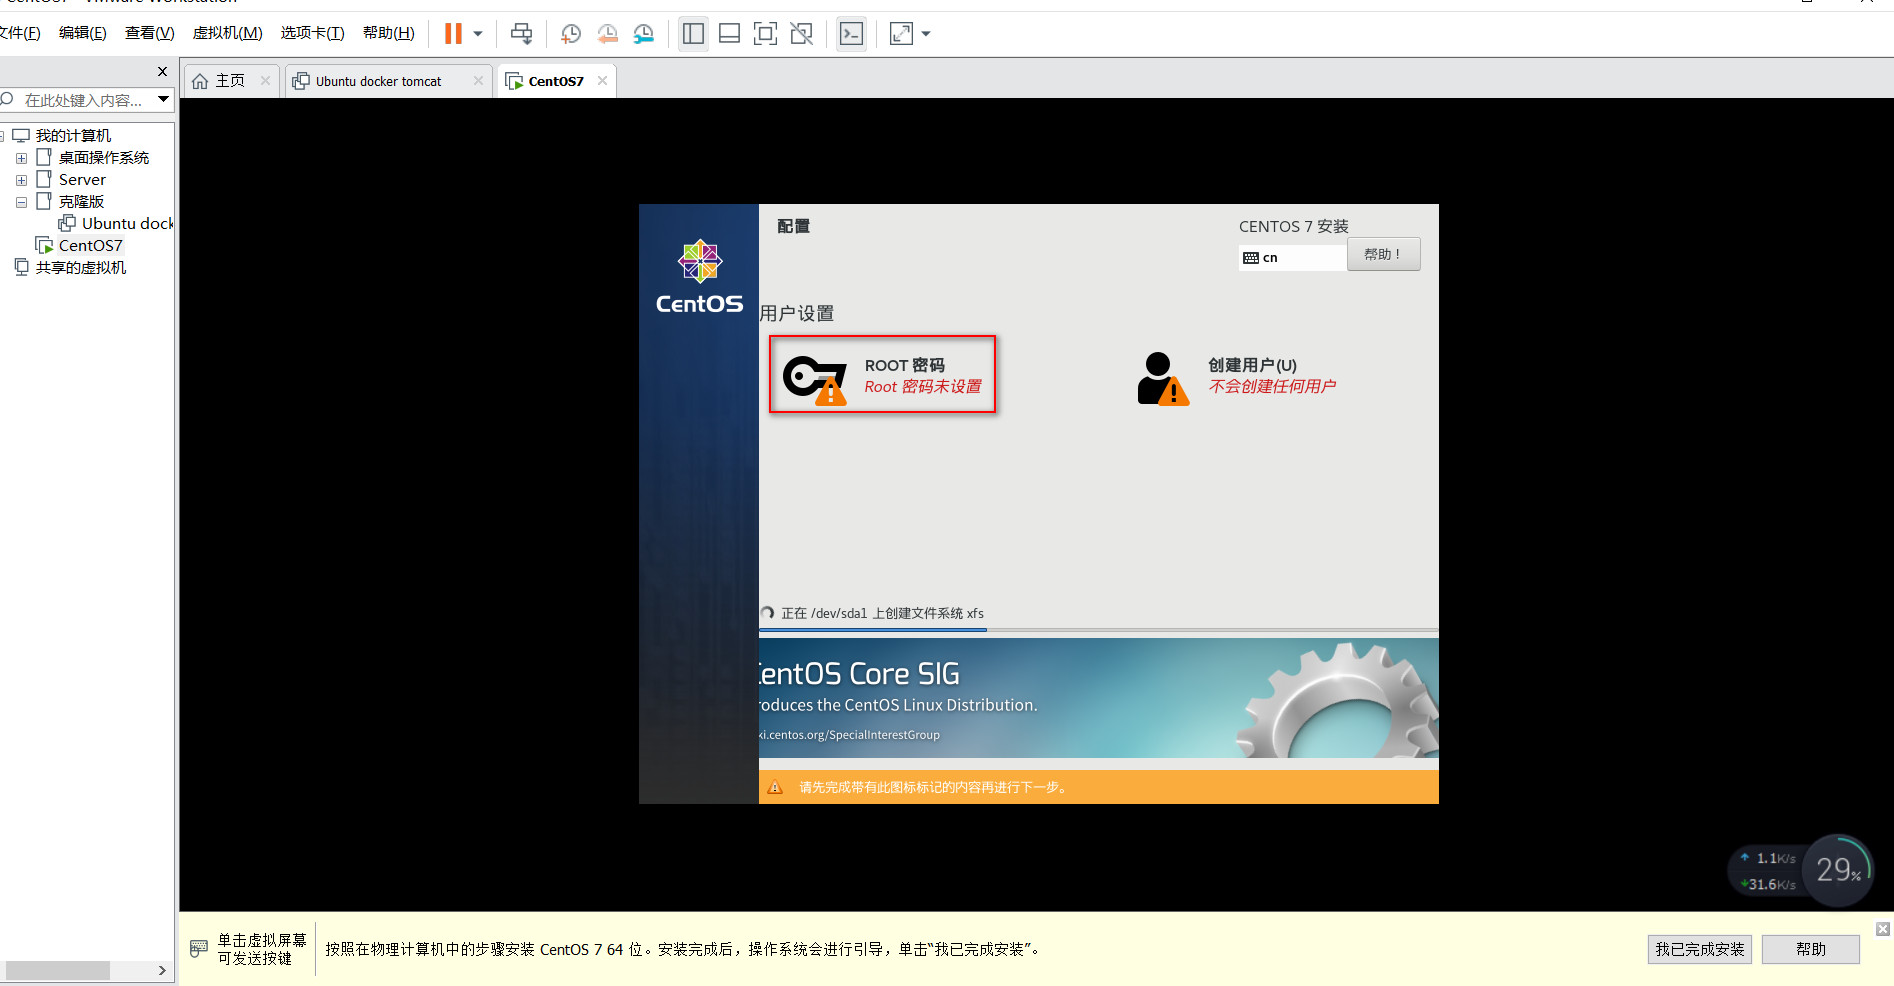This screenshot has width=1894, height=986.
Task: Select Ubuntu docker VM in the tree
Action: pos(127,223)
